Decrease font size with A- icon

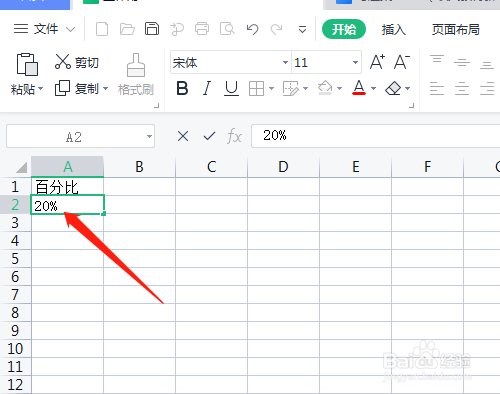[402, 62]
